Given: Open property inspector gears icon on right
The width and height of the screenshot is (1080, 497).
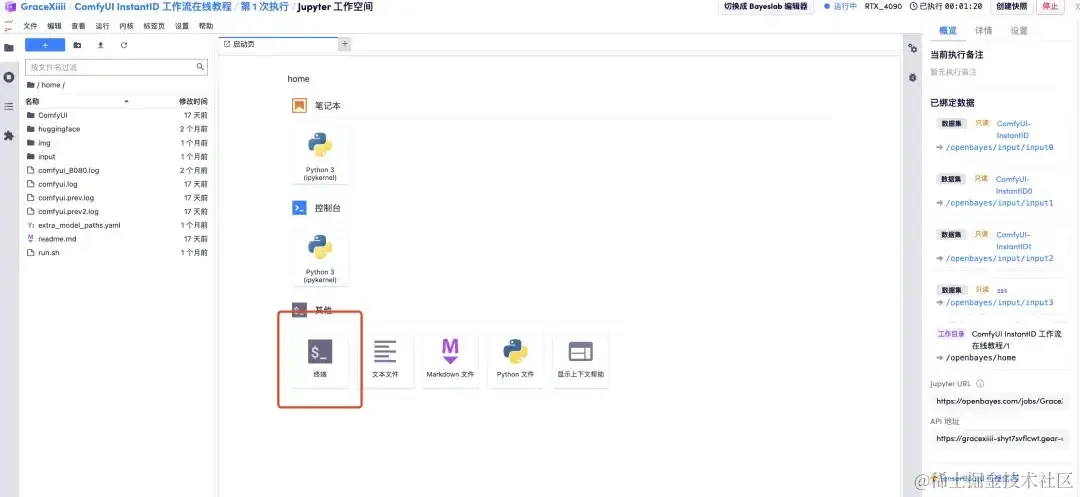Looking at the screenshot, I should (913, 48).
